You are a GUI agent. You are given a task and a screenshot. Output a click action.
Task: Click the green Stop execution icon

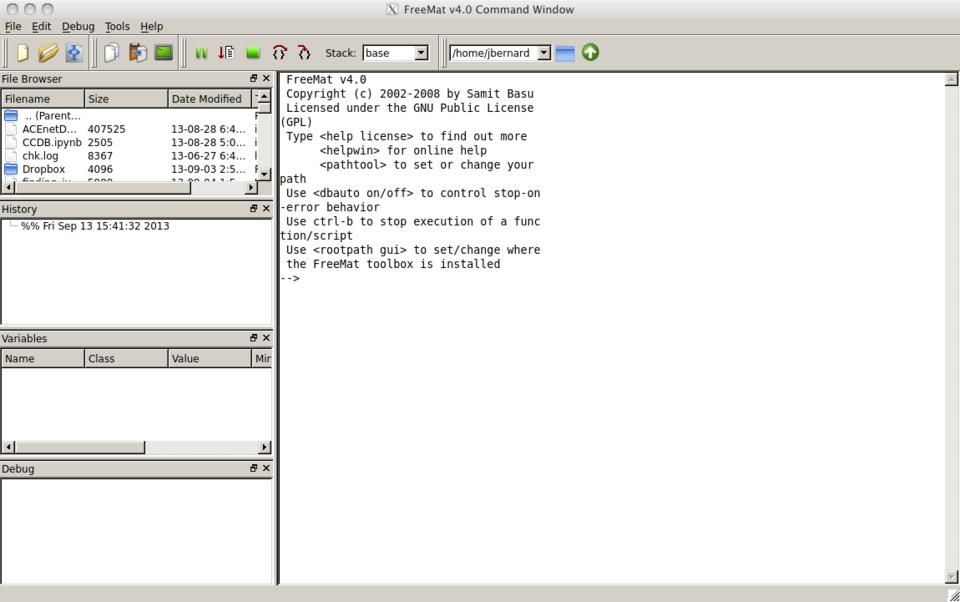click(253, 53)
